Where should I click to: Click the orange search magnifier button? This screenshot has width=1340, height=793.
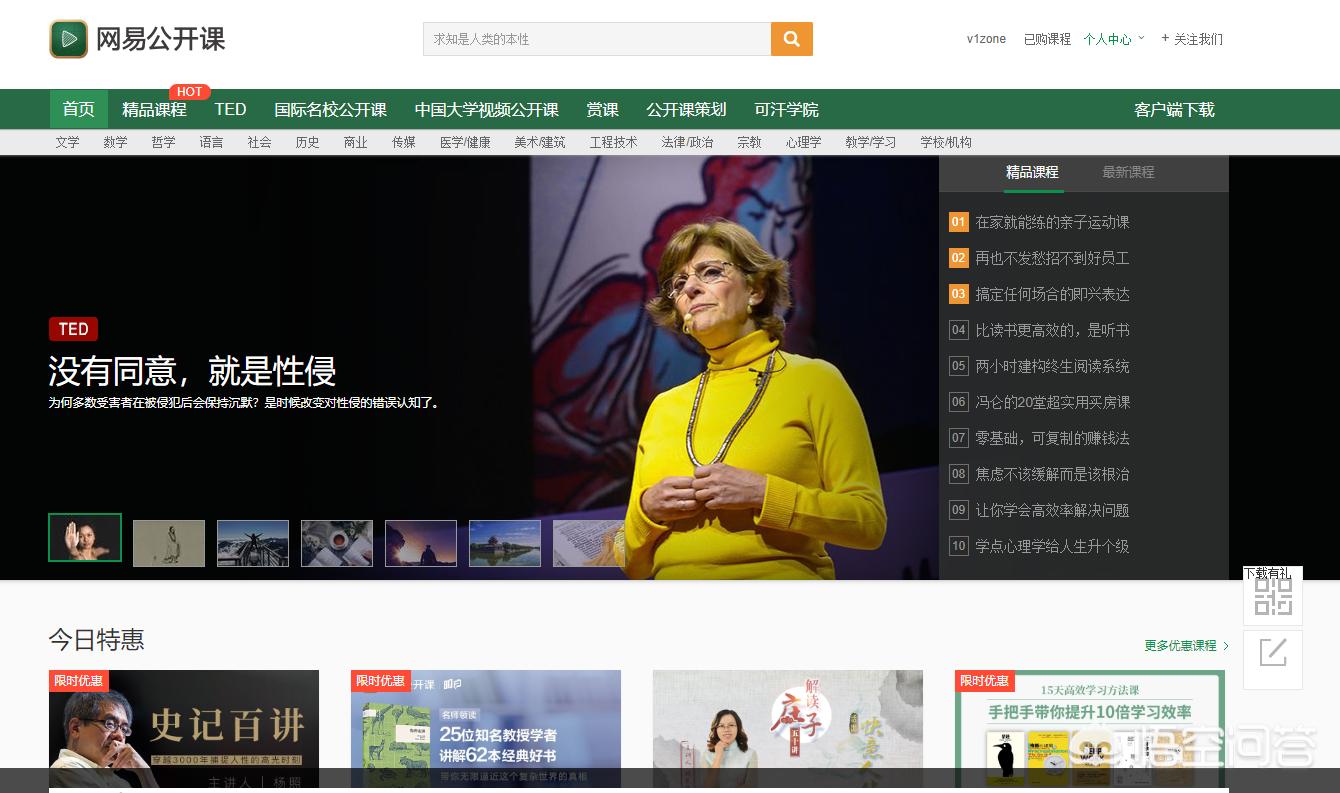(x=792, y=39)
